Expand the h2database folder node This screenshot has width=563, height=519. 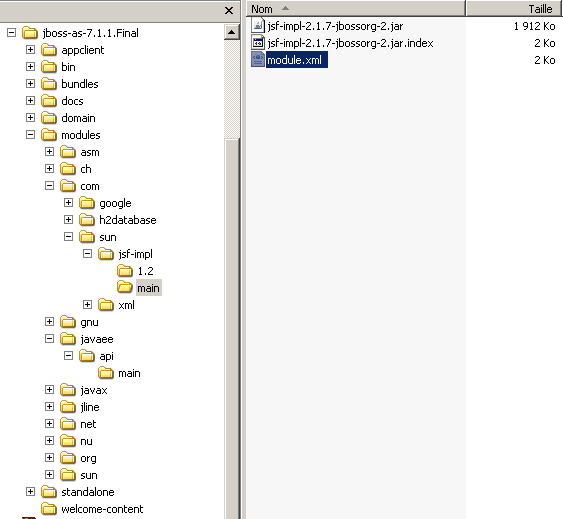69,219
